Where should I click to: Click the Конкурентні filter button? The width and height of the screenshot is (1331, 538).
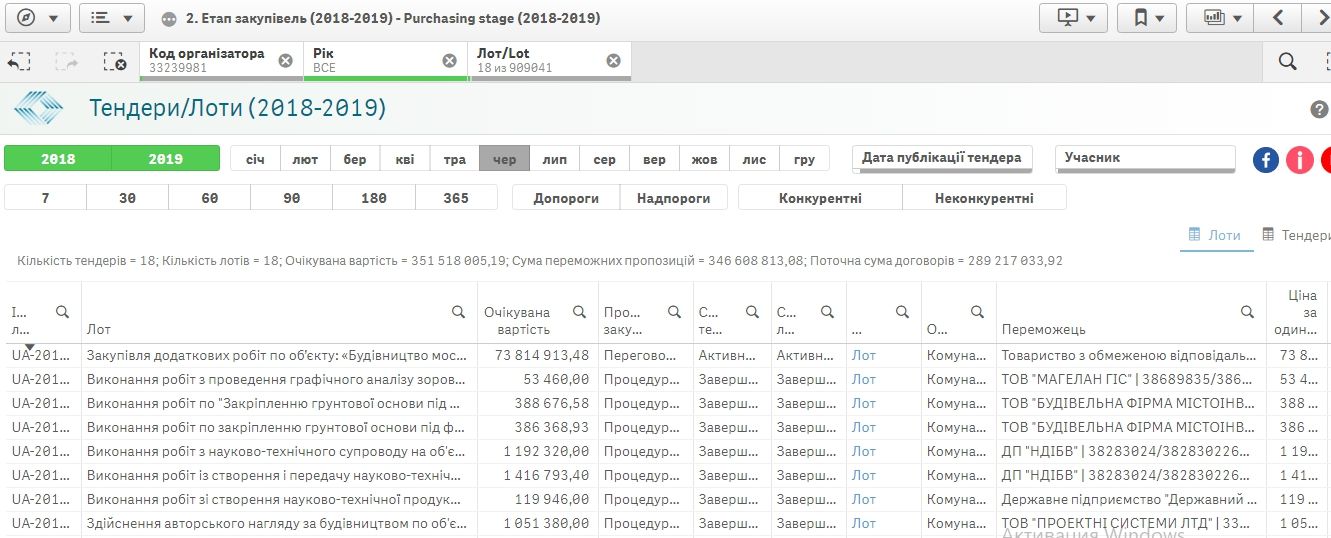pos(819,198)
